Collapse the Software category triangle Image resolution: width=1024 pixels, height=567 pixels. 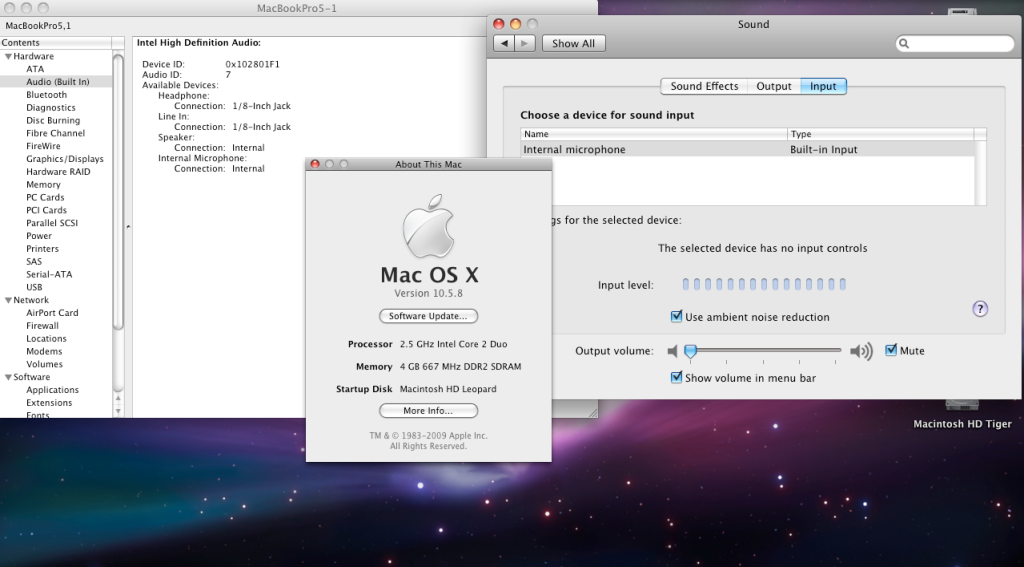7,377
